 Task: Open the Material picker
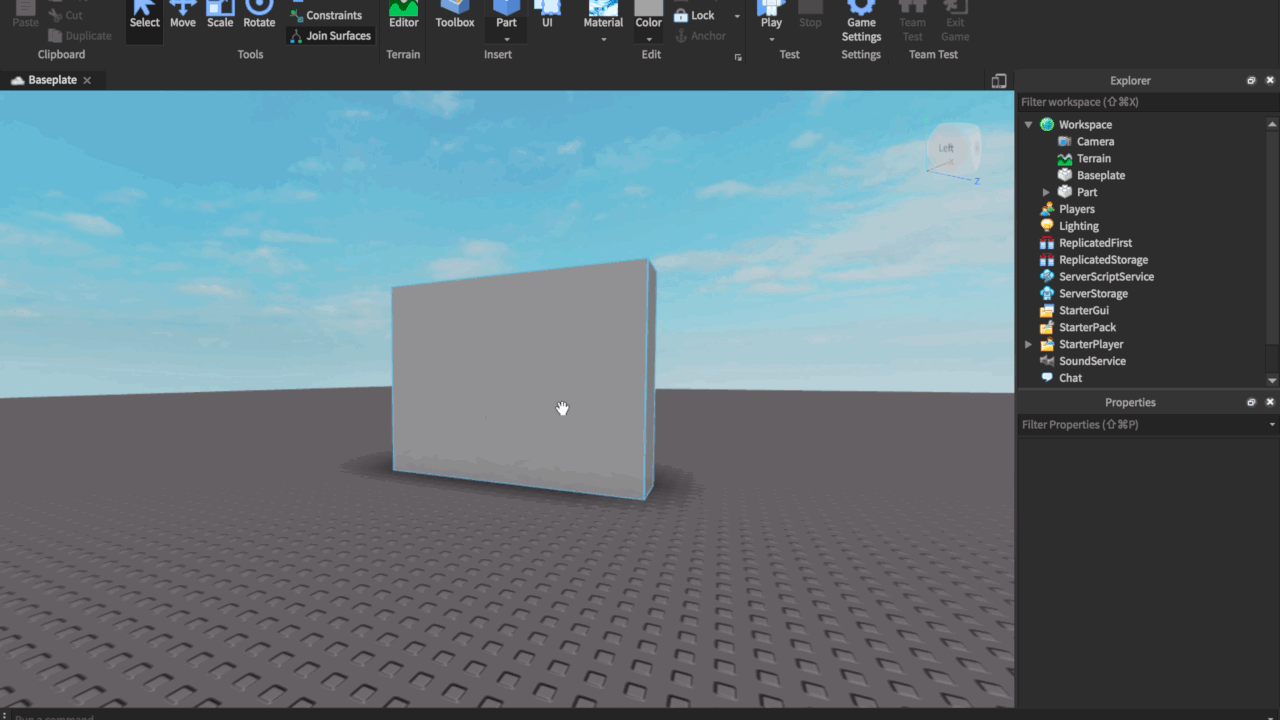[604, 14]
